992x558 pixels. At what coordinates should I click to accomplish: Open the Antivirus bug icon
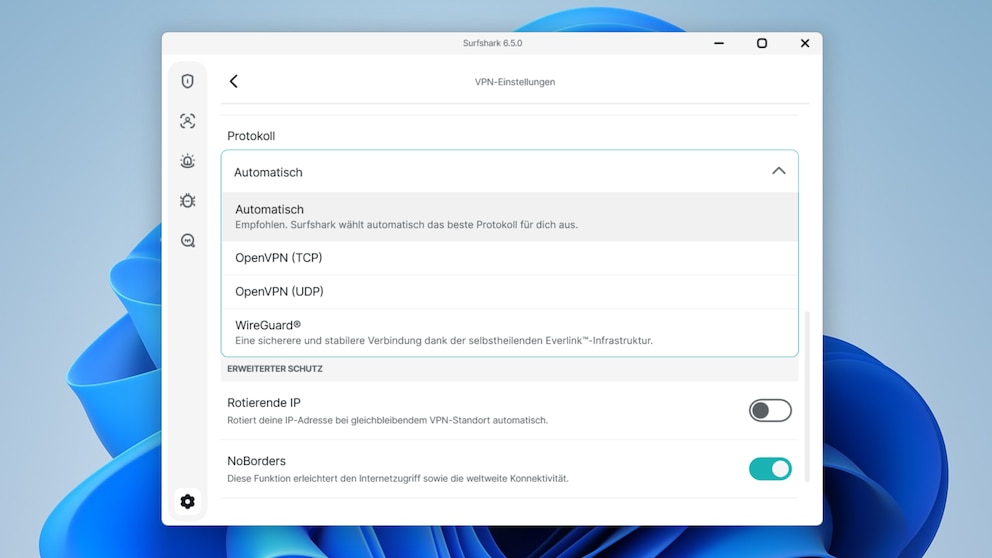pos(187,201)
